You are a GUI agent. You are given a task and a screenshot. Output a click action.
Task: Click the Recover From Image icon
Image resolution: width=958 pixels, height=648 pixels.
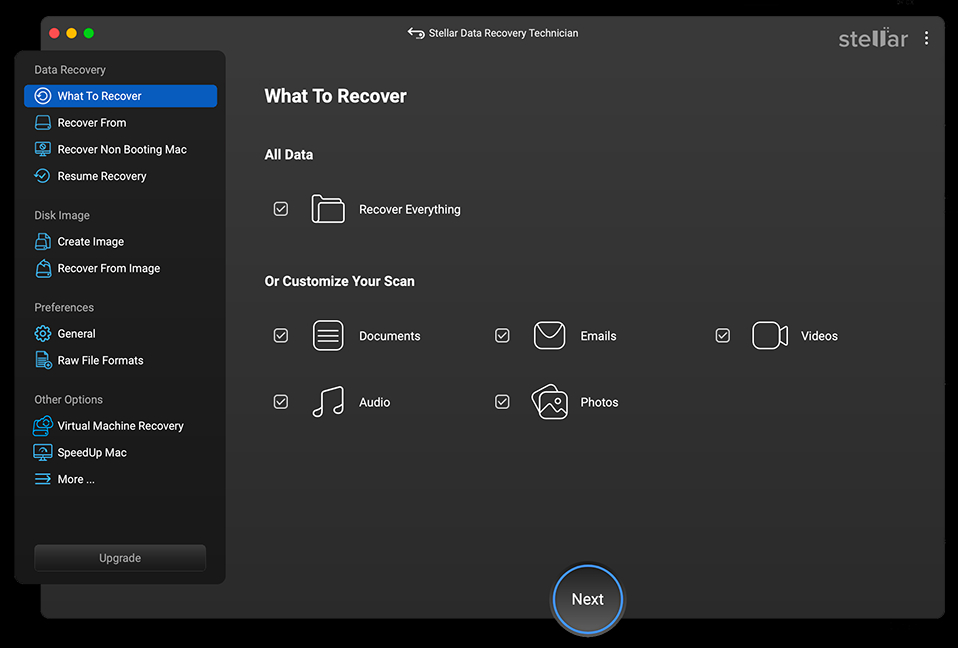[43, 268]
